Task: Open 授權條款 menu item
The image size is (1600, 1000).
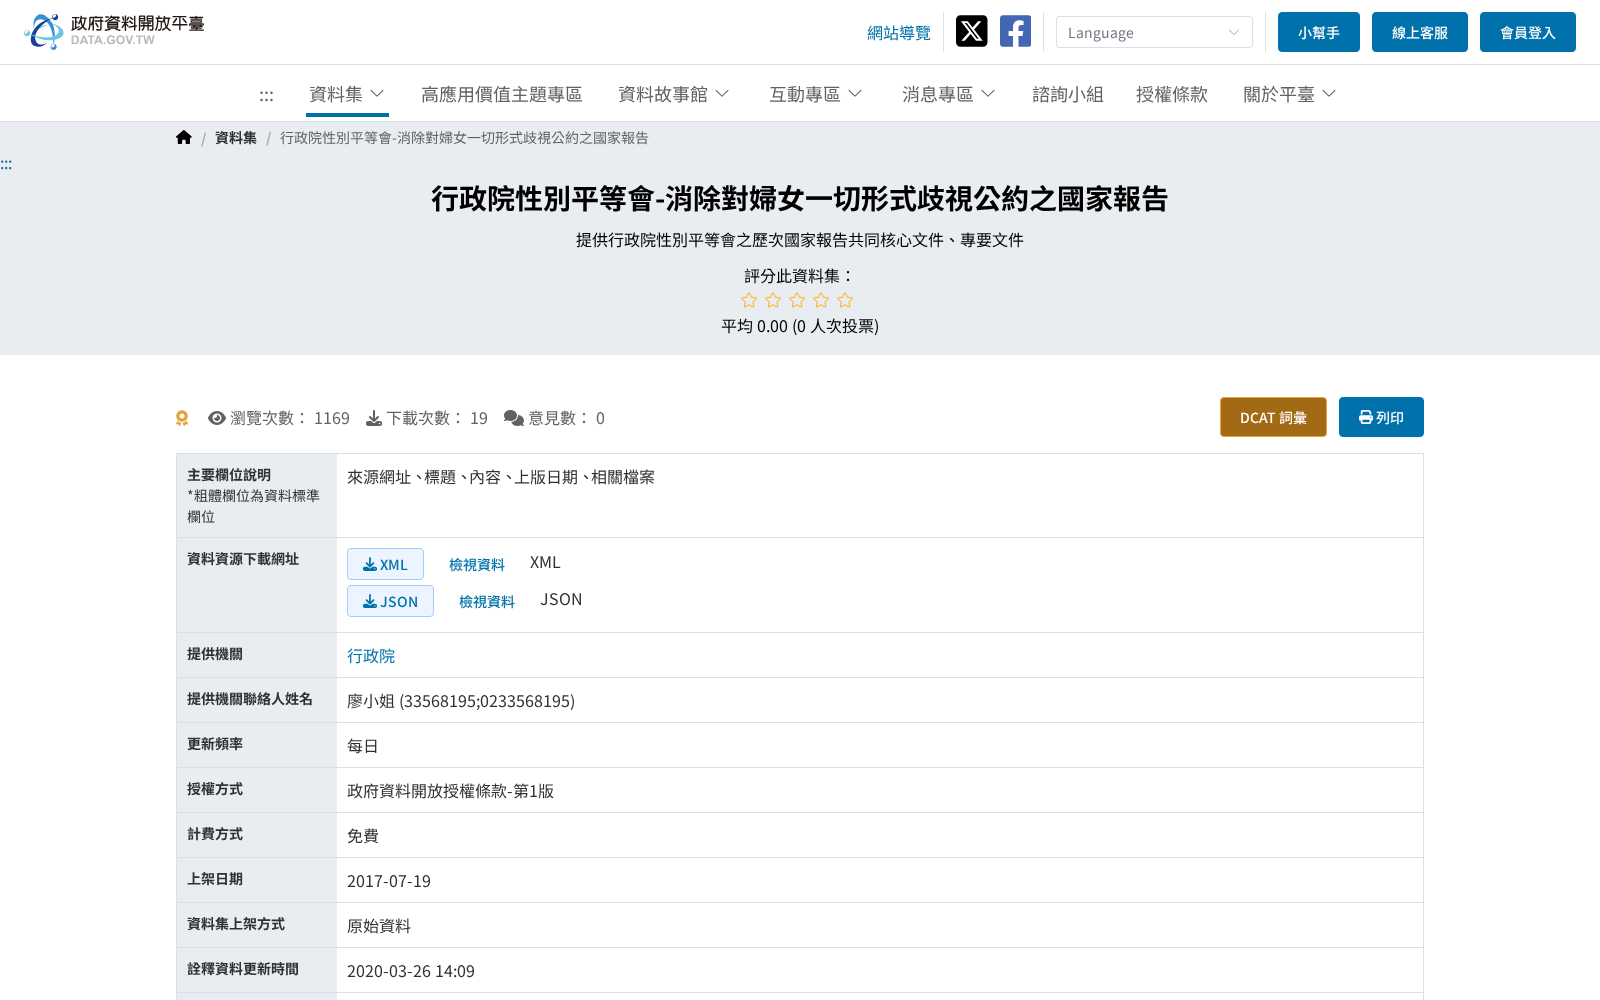Action: (x=1172, y=94)
